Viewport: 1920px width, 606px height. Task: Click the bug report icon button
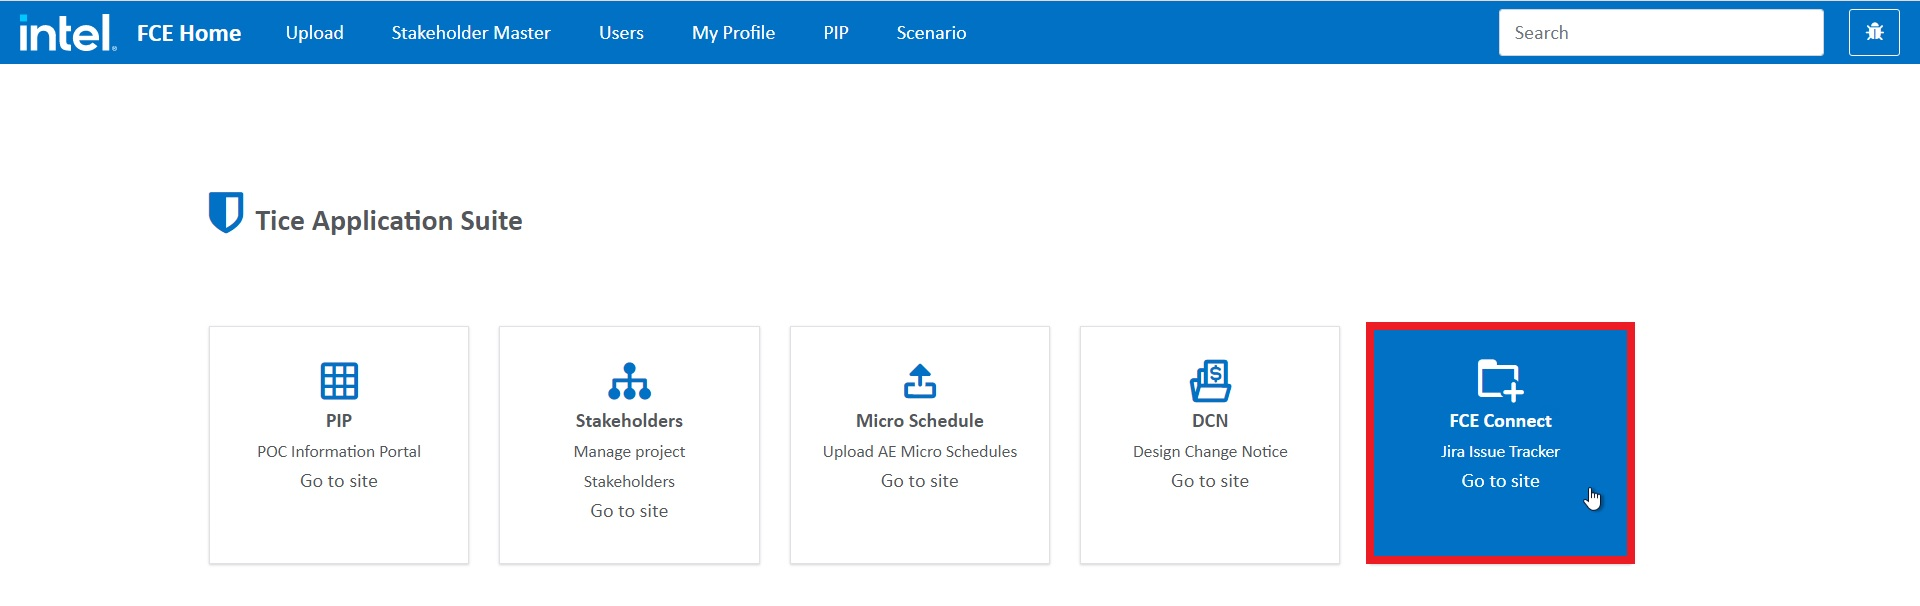[x=1874, y=33]
